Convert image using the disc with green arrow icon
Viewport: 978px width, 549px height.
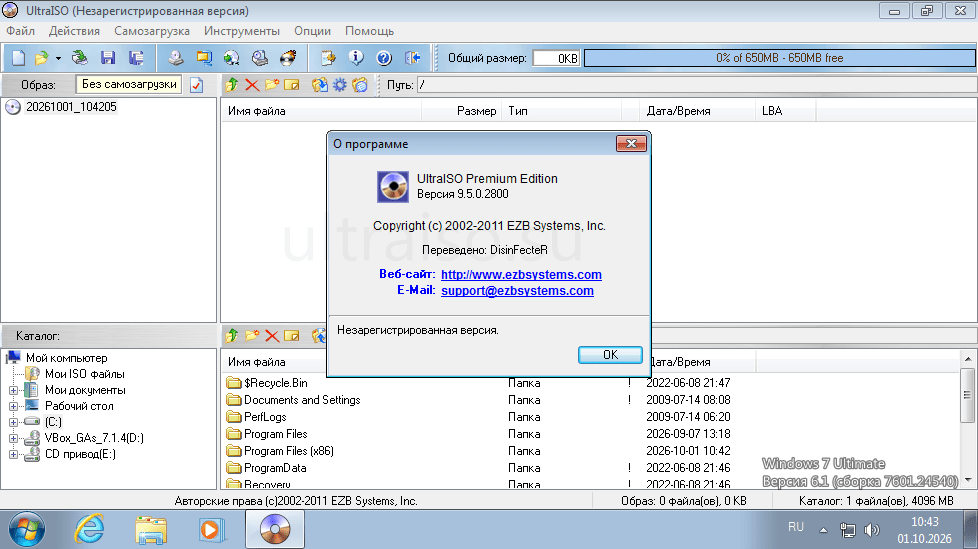click(231, 58)
